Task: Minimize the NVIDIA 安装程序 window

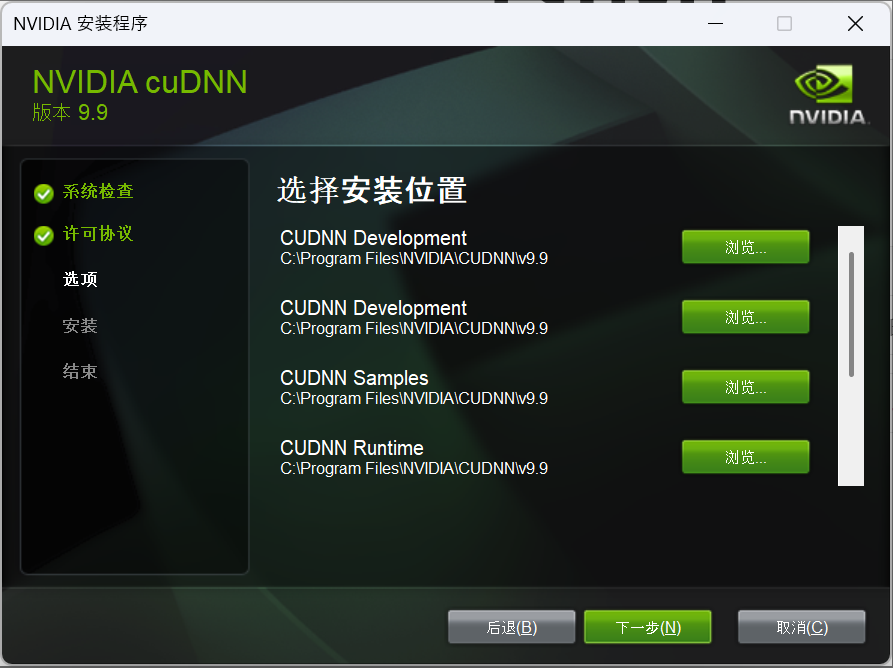Action: point(715,23)
